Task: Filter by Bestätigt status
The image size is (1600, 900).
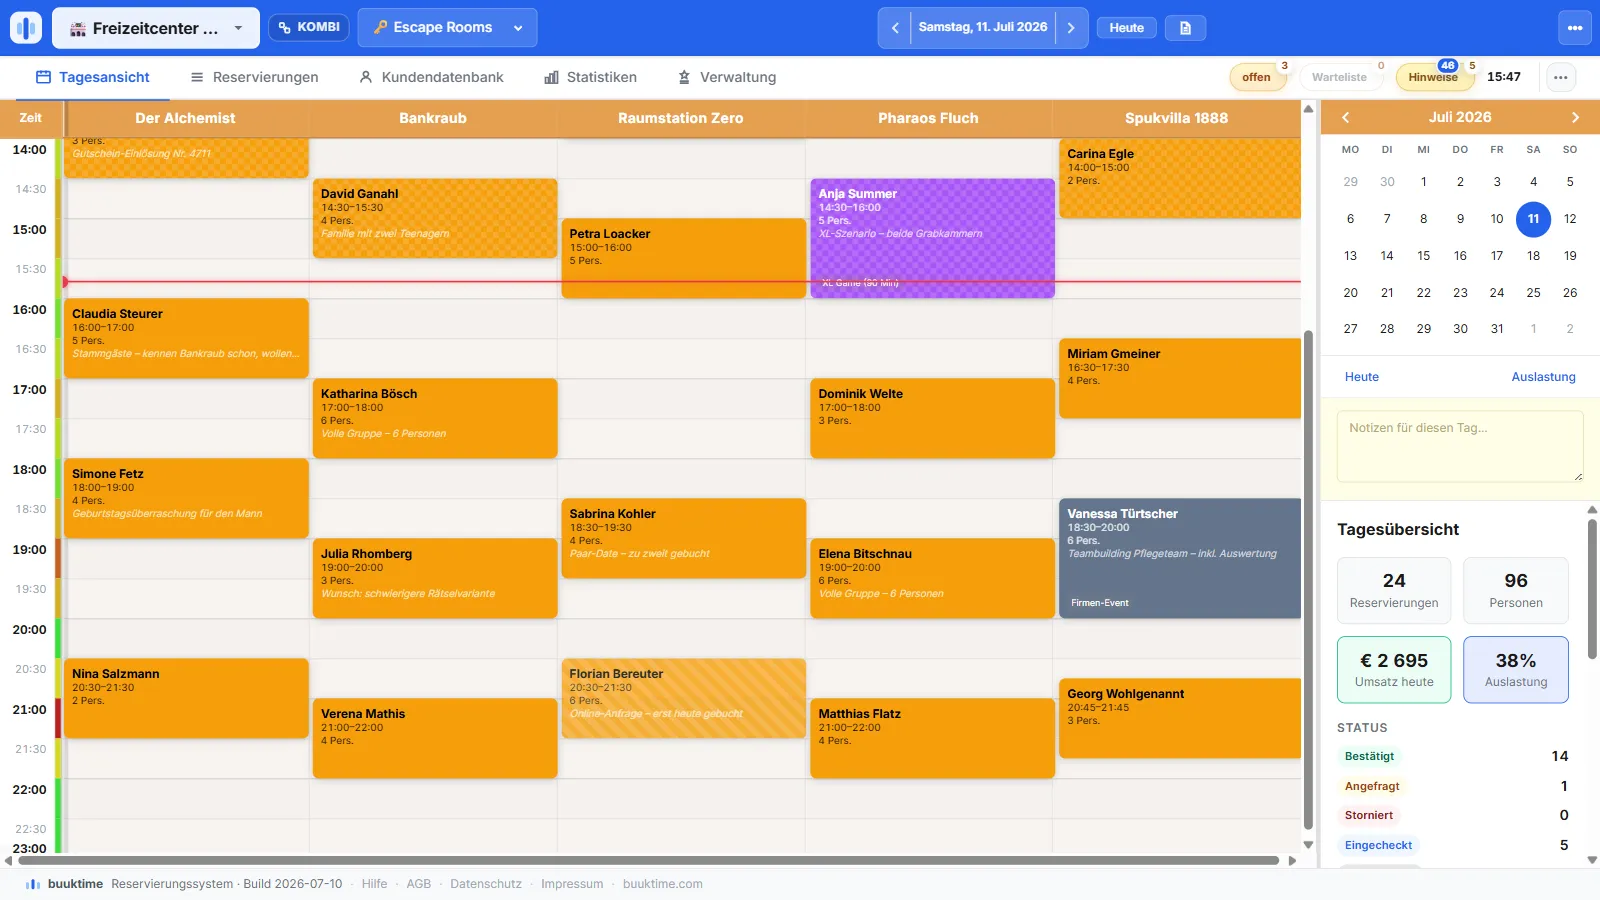Action: pyautogui.click(x=1369, y=756)
